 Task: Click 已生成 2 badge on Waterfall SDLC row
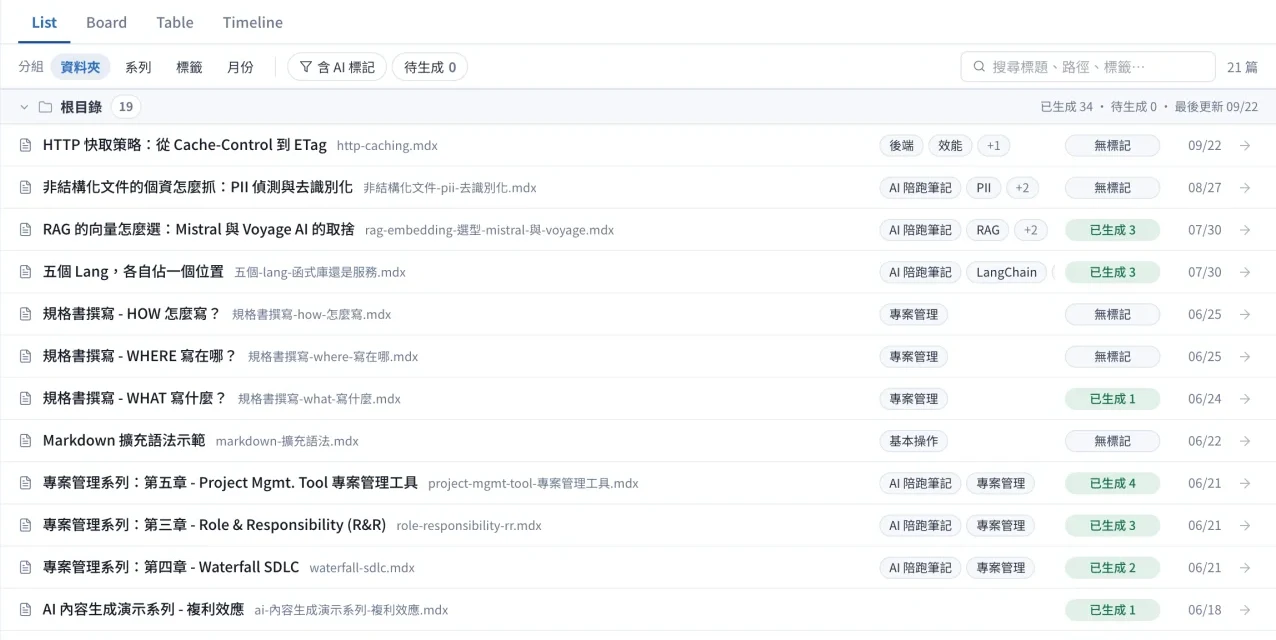pos(1112,568)
